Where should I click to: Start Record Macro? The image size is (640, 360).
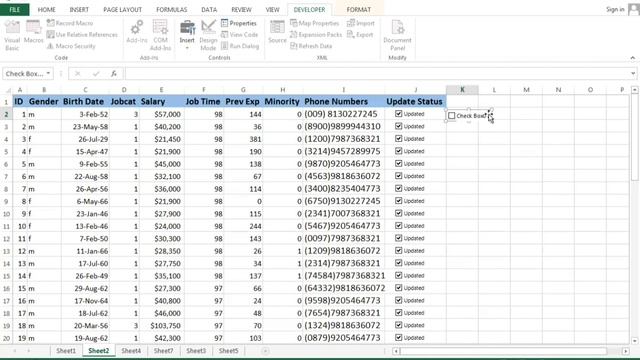click(x=70, y=23)
